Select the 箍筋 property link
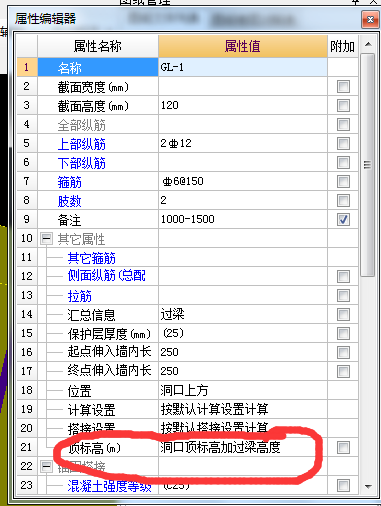The height and width of the screenshot is (506, 381). tap(70, 182)
